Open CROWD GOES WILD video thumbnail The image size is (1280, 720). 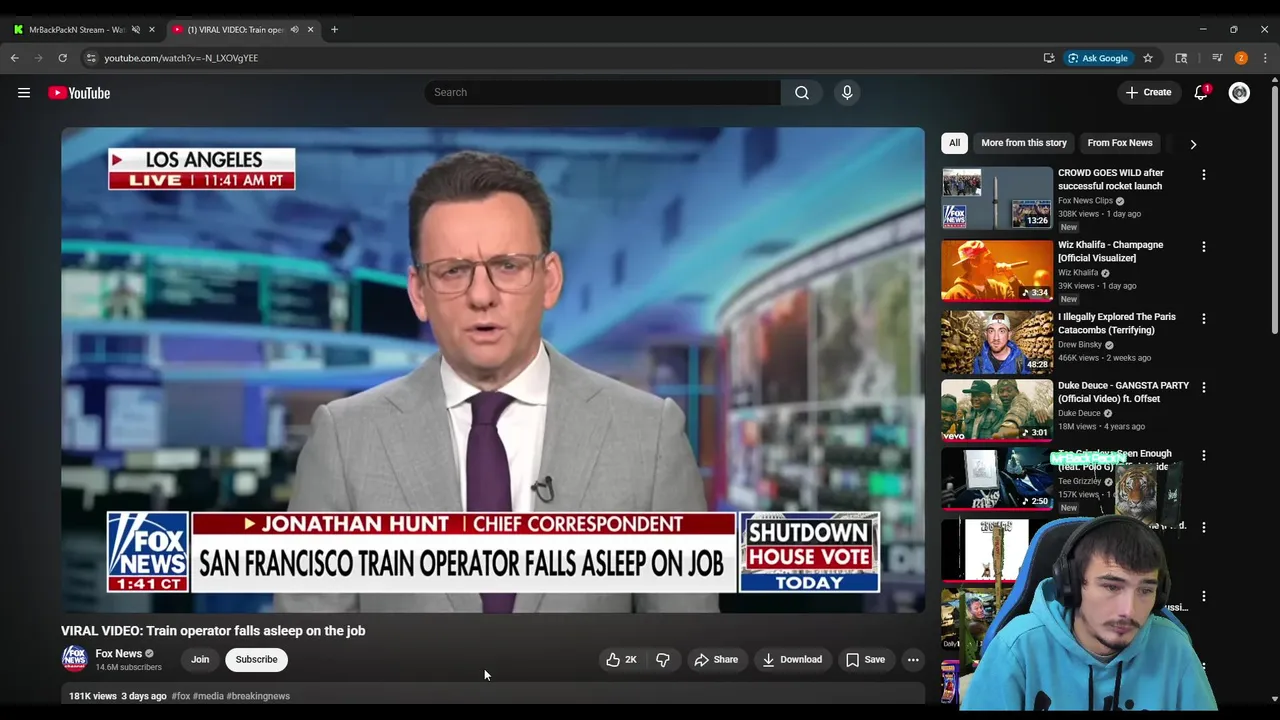point(997,198)
